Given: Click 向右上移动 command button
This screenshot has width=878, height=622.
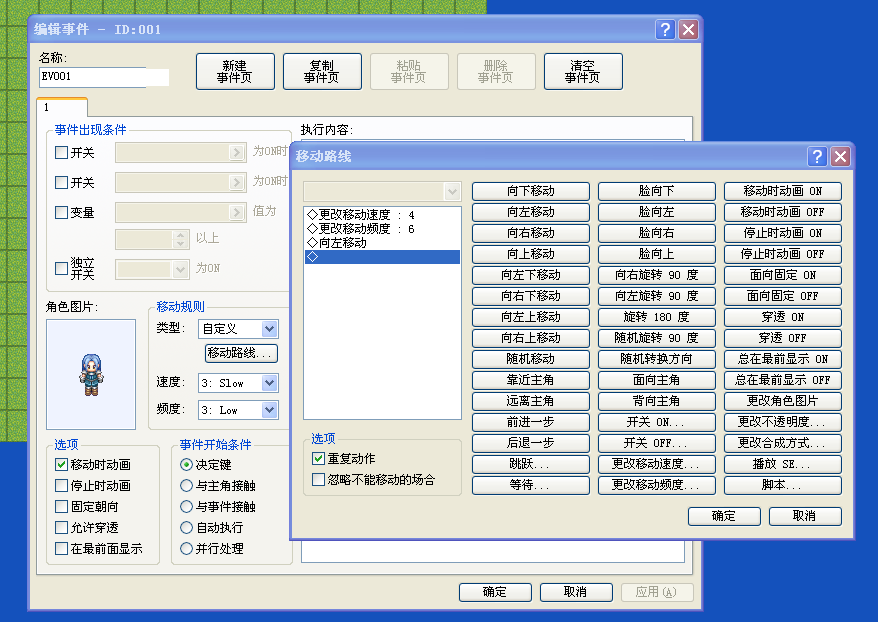Looking at the screenshot, I should point(531,338).
